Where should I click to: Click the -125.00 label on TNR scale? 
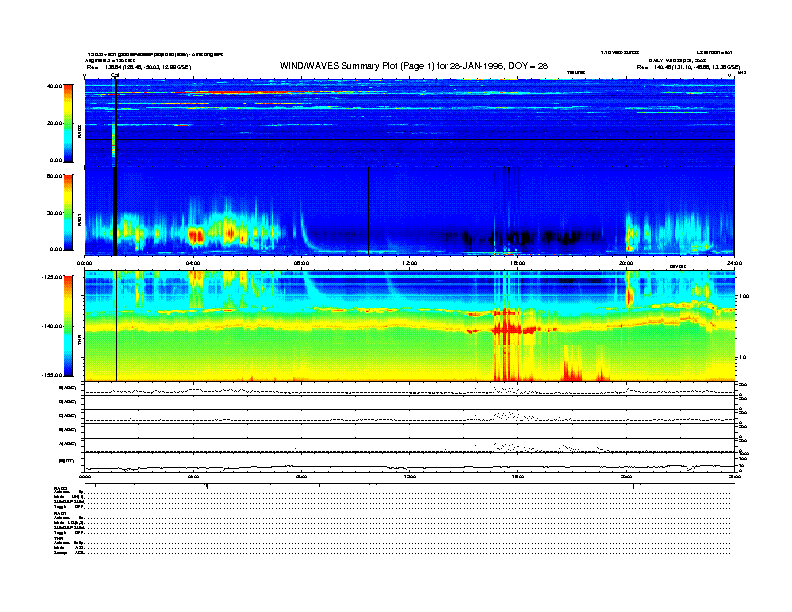tap(51, 277)
